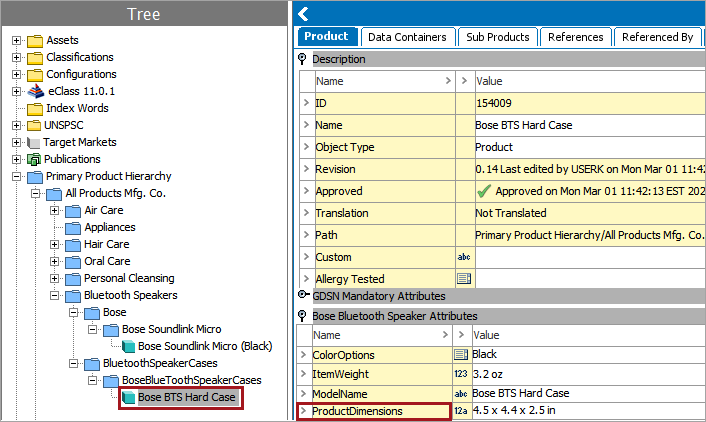Click the Publications green icon
706x422 pixels.
click(x=34, y=159)
